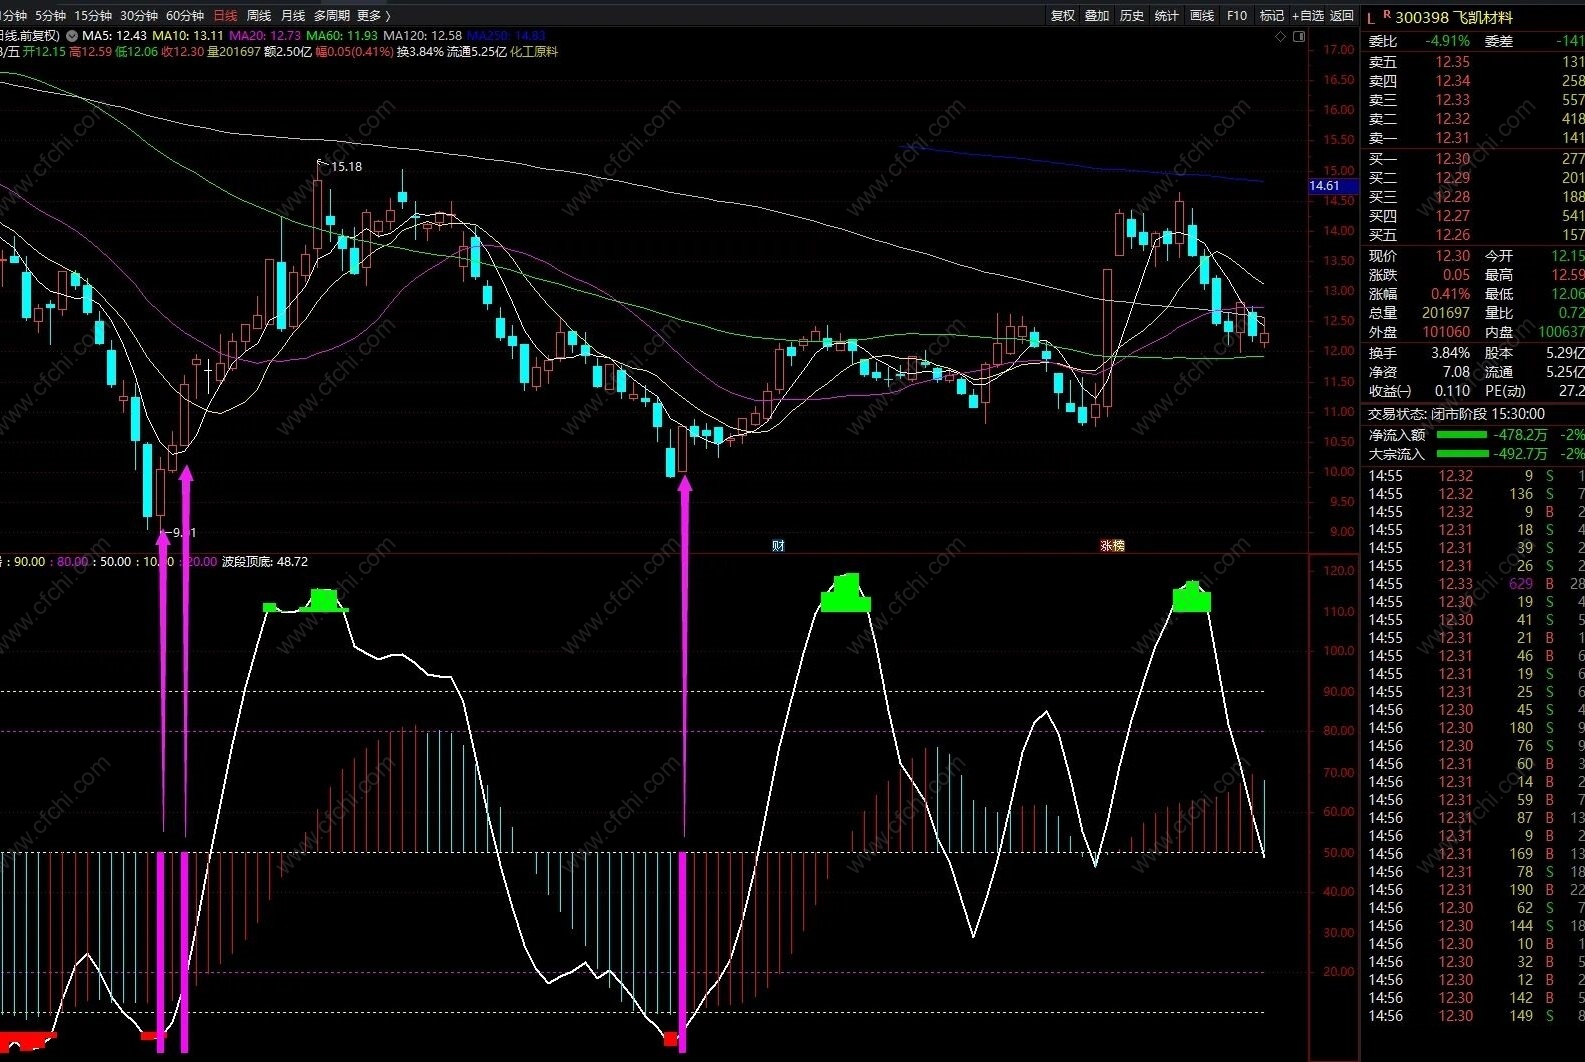Select the 周线 weekly chart tab
This screenshot has width=1585, height=1062.
coord(259,16)
